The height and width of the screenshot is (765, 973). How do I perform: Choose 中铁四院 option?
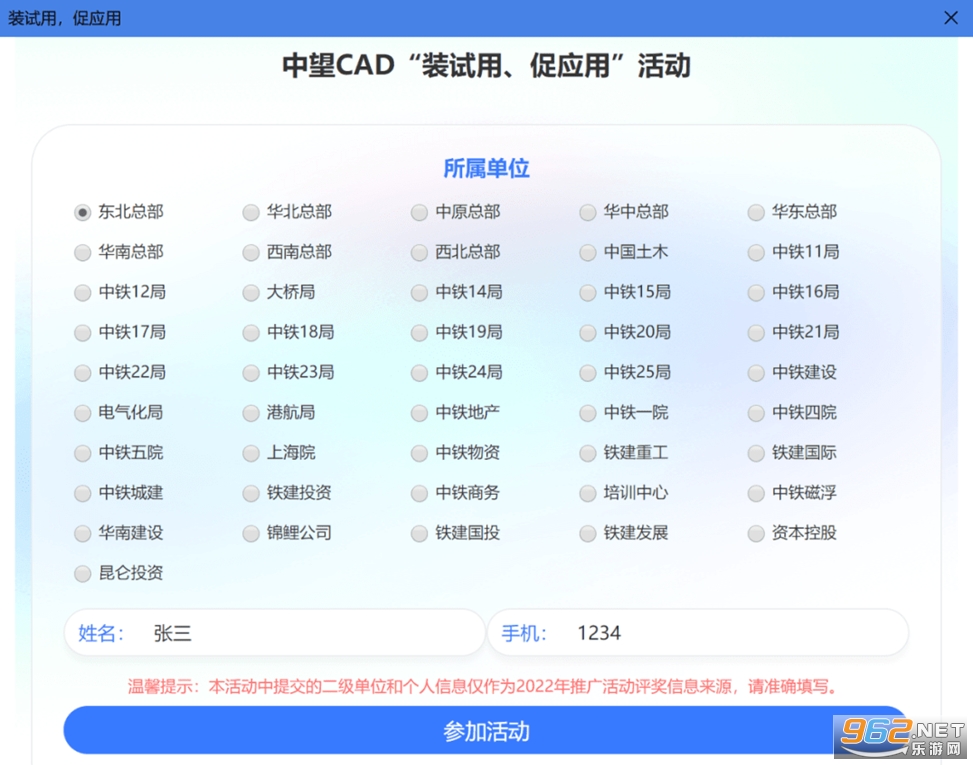point(756,413)
